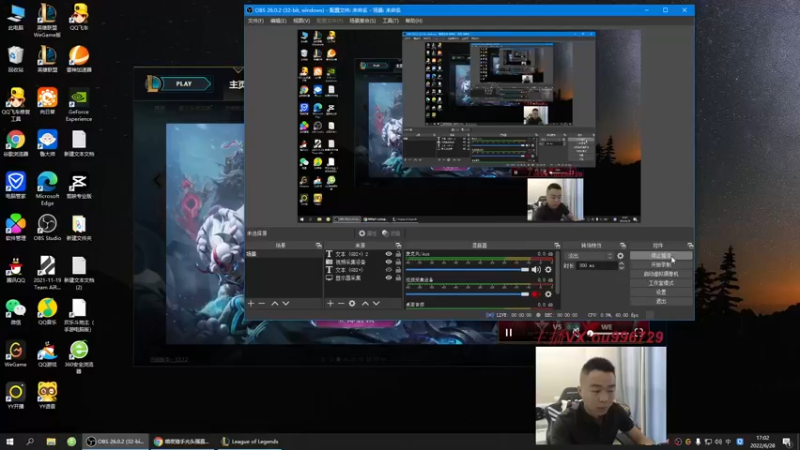Click Start Virtual Camera button

[661, 274]
